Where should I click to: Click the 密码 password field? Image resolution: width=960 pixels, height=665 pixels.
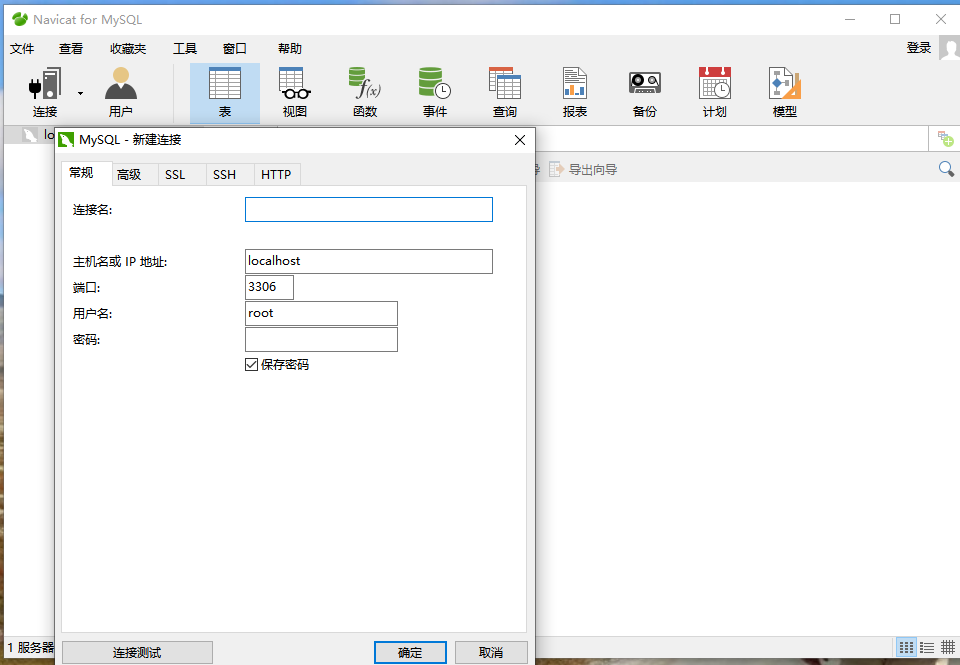321,339
